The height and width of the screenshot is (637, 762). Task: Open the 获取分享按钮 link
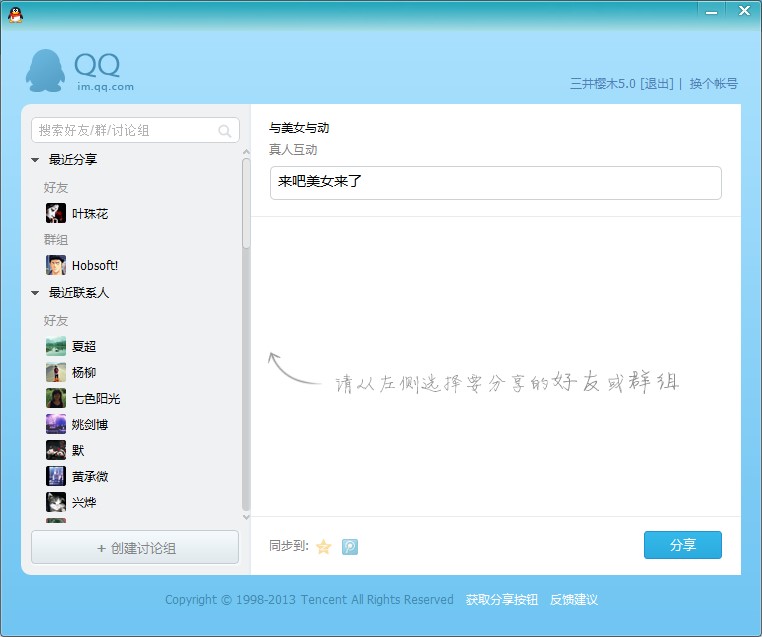(501, 600)
